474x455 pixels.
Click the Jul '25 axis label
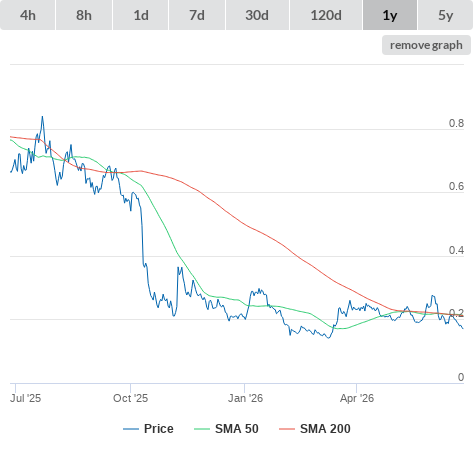coord(26,398)
